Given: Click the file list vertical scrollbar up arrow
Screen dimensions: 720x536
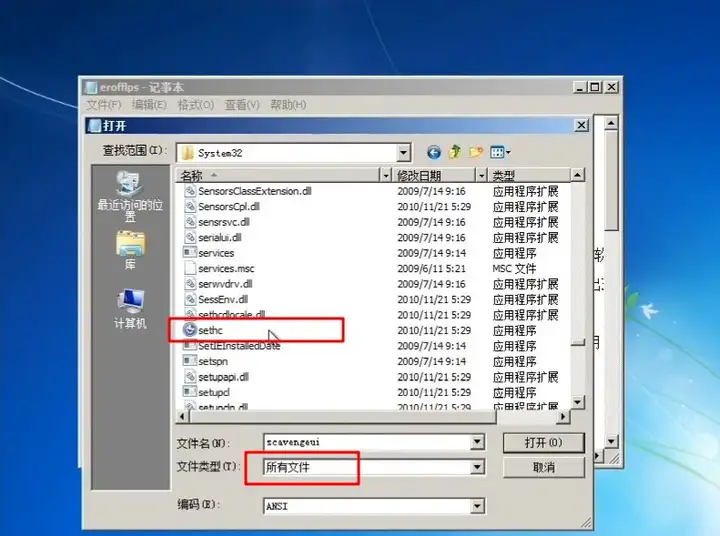Looking at the screenshot, I should [x=577, y=175].
